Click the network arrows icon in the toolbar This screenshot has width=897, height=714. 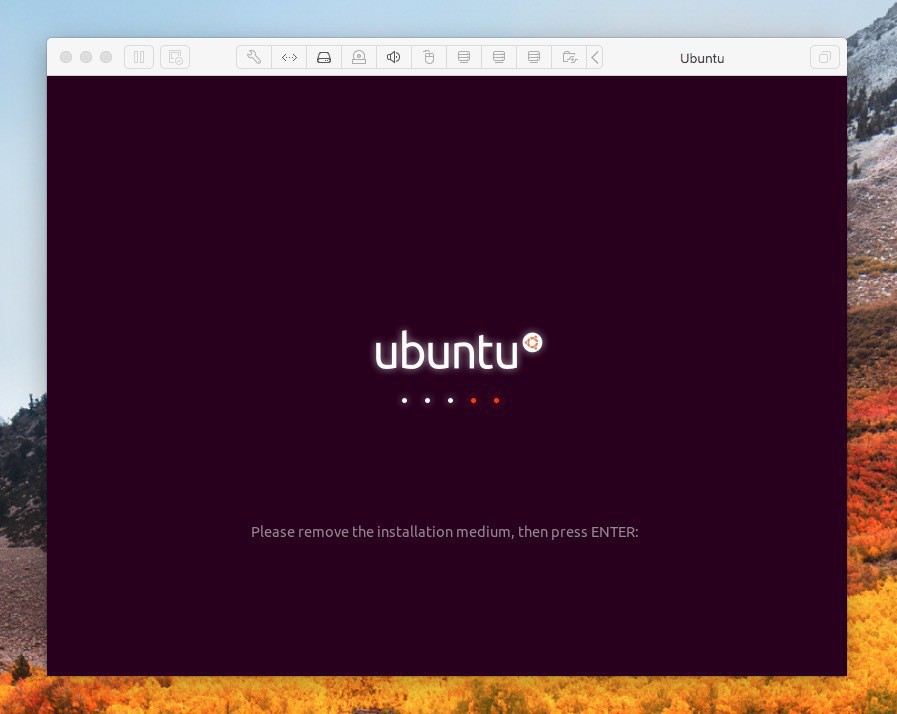(x=289, y=57)
